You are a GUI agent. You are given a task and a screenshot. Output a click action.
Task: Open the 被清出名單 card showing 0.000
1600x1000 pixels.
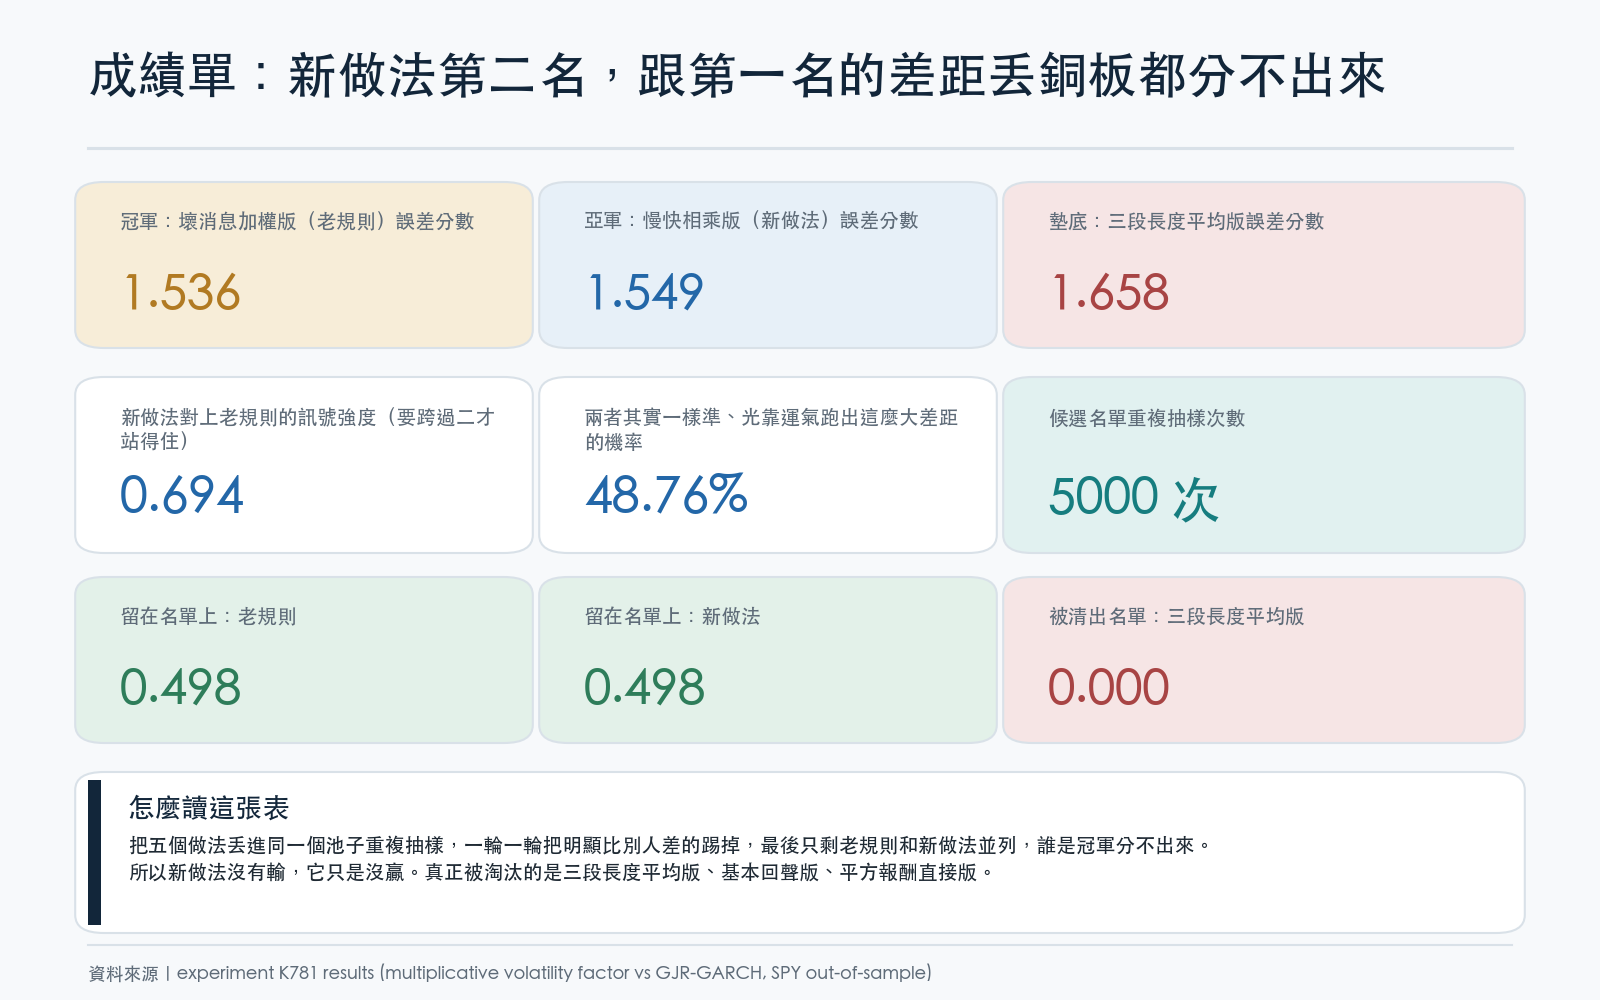pyautogui.click(x=1264, y=660)
